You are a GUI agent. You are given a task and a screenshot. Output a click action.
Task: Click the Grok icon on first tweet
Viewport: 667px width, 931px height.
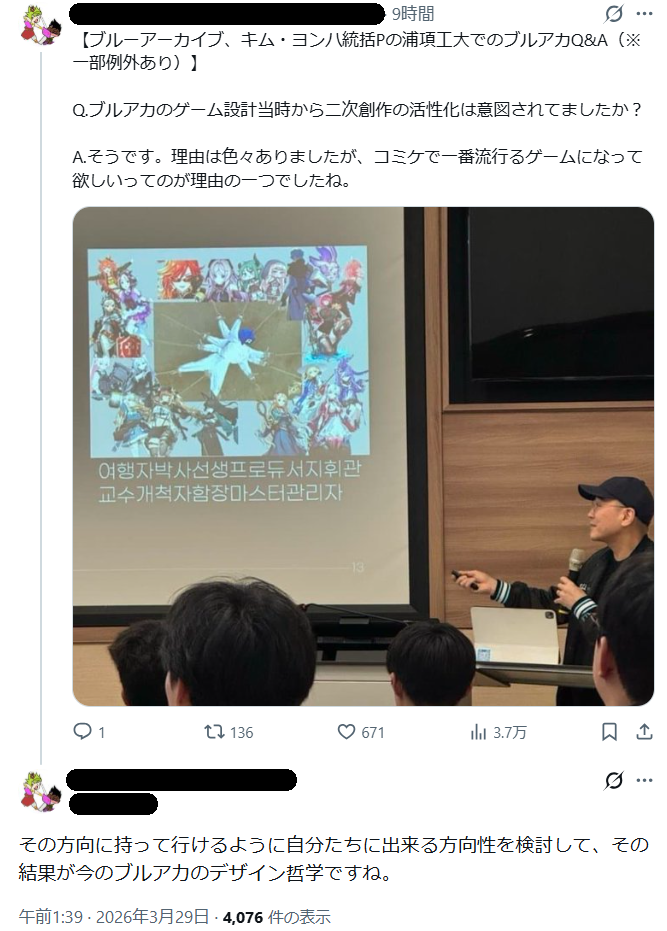(x=614, y=14)
